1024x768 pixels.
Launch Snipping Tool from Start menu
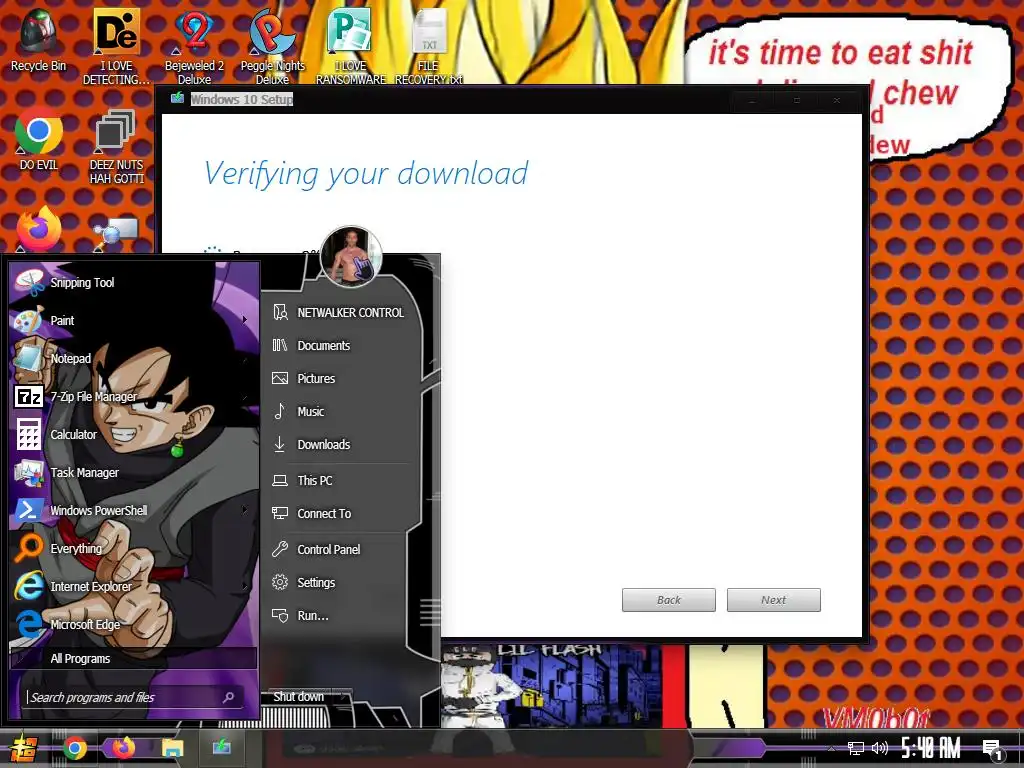point(134,283)
